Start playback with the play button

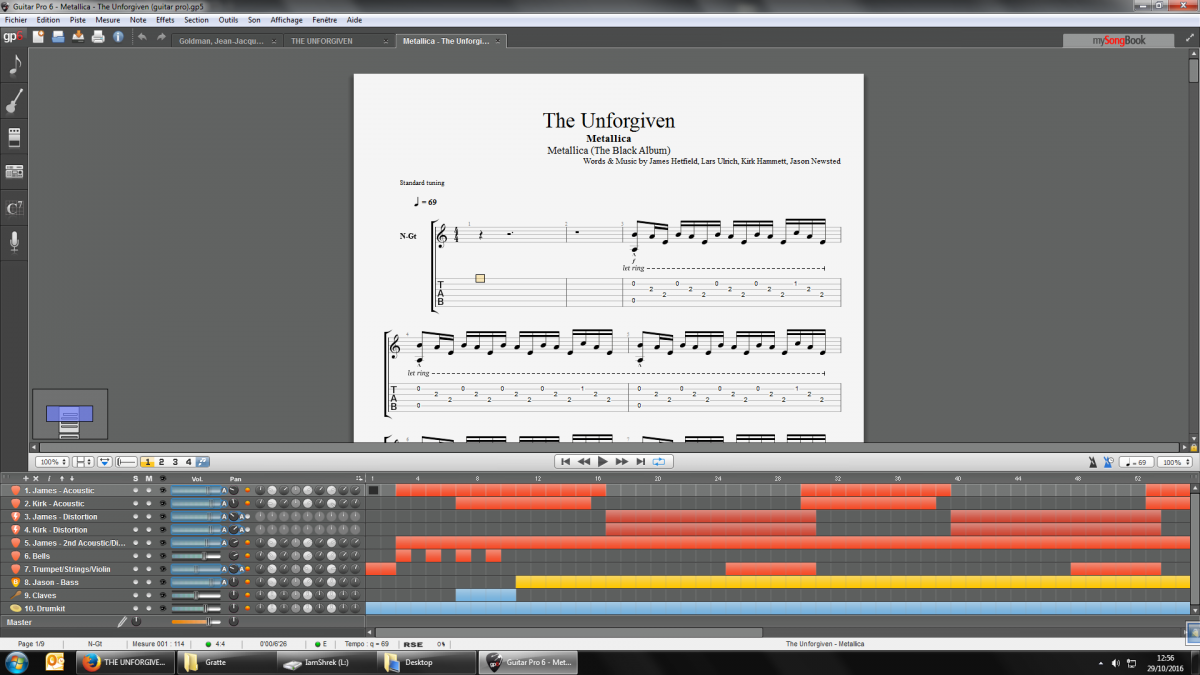pyautogui.click(x=602, y=462)
